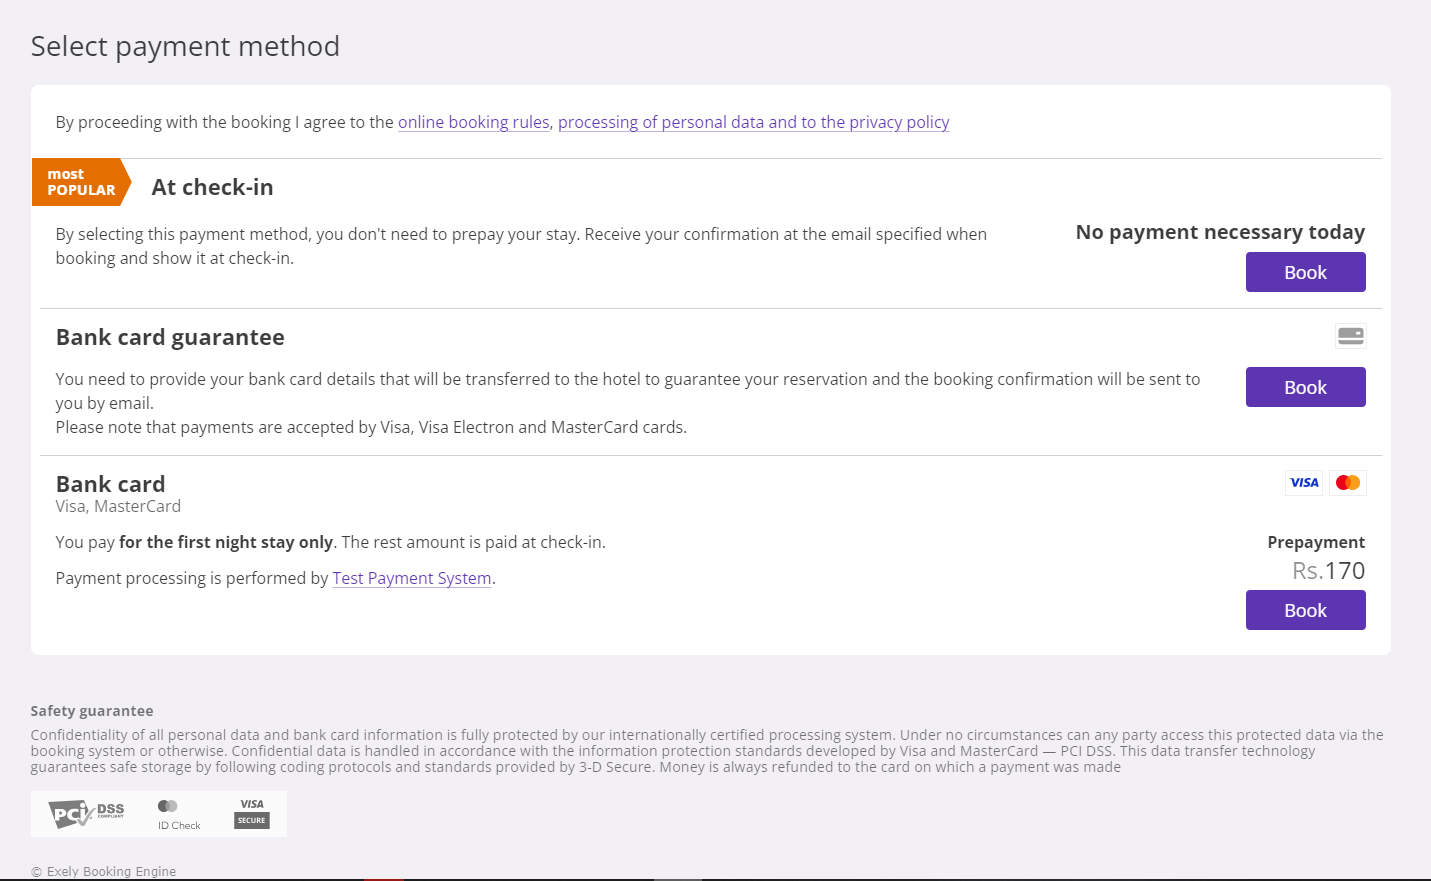Click the orange most popular badge
The width and height of the screenshot is (1431, 881).
[x=81, y=182]
